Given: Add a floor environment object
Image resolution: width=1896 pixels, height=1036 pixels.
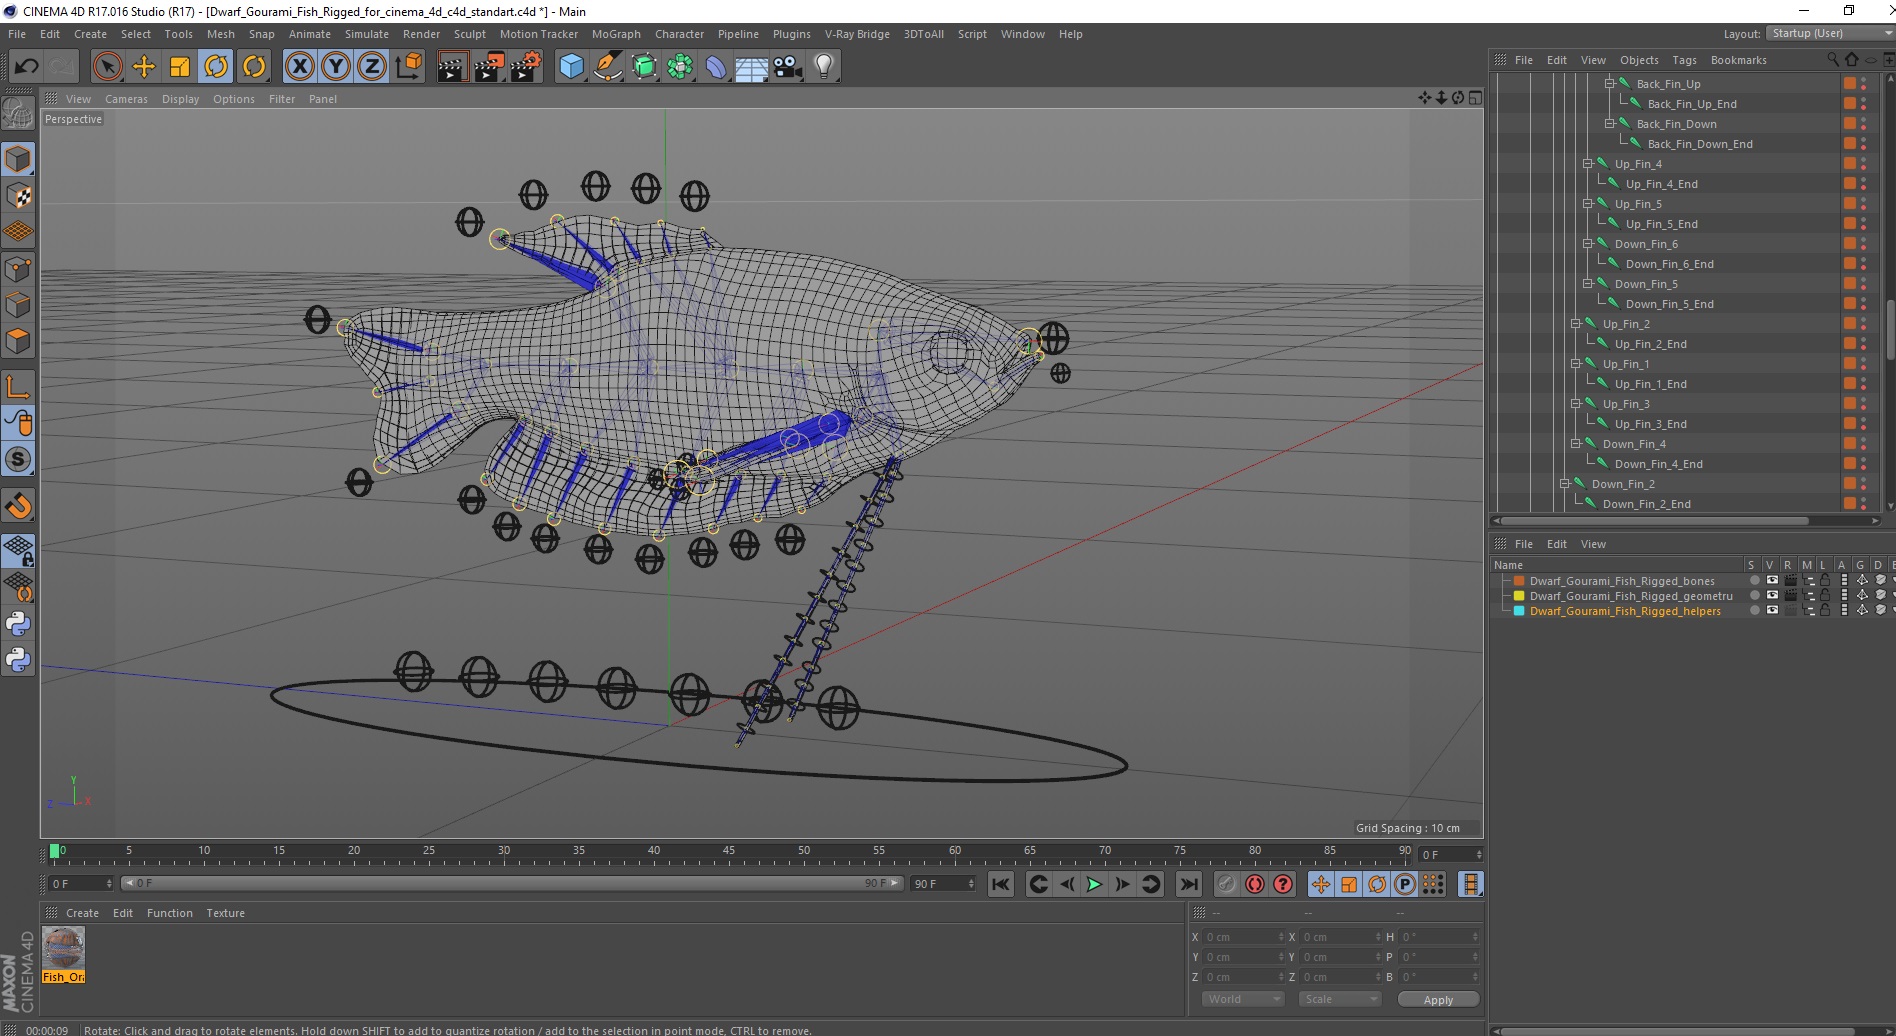Looking at the screenshot, I should click(752, 67).
